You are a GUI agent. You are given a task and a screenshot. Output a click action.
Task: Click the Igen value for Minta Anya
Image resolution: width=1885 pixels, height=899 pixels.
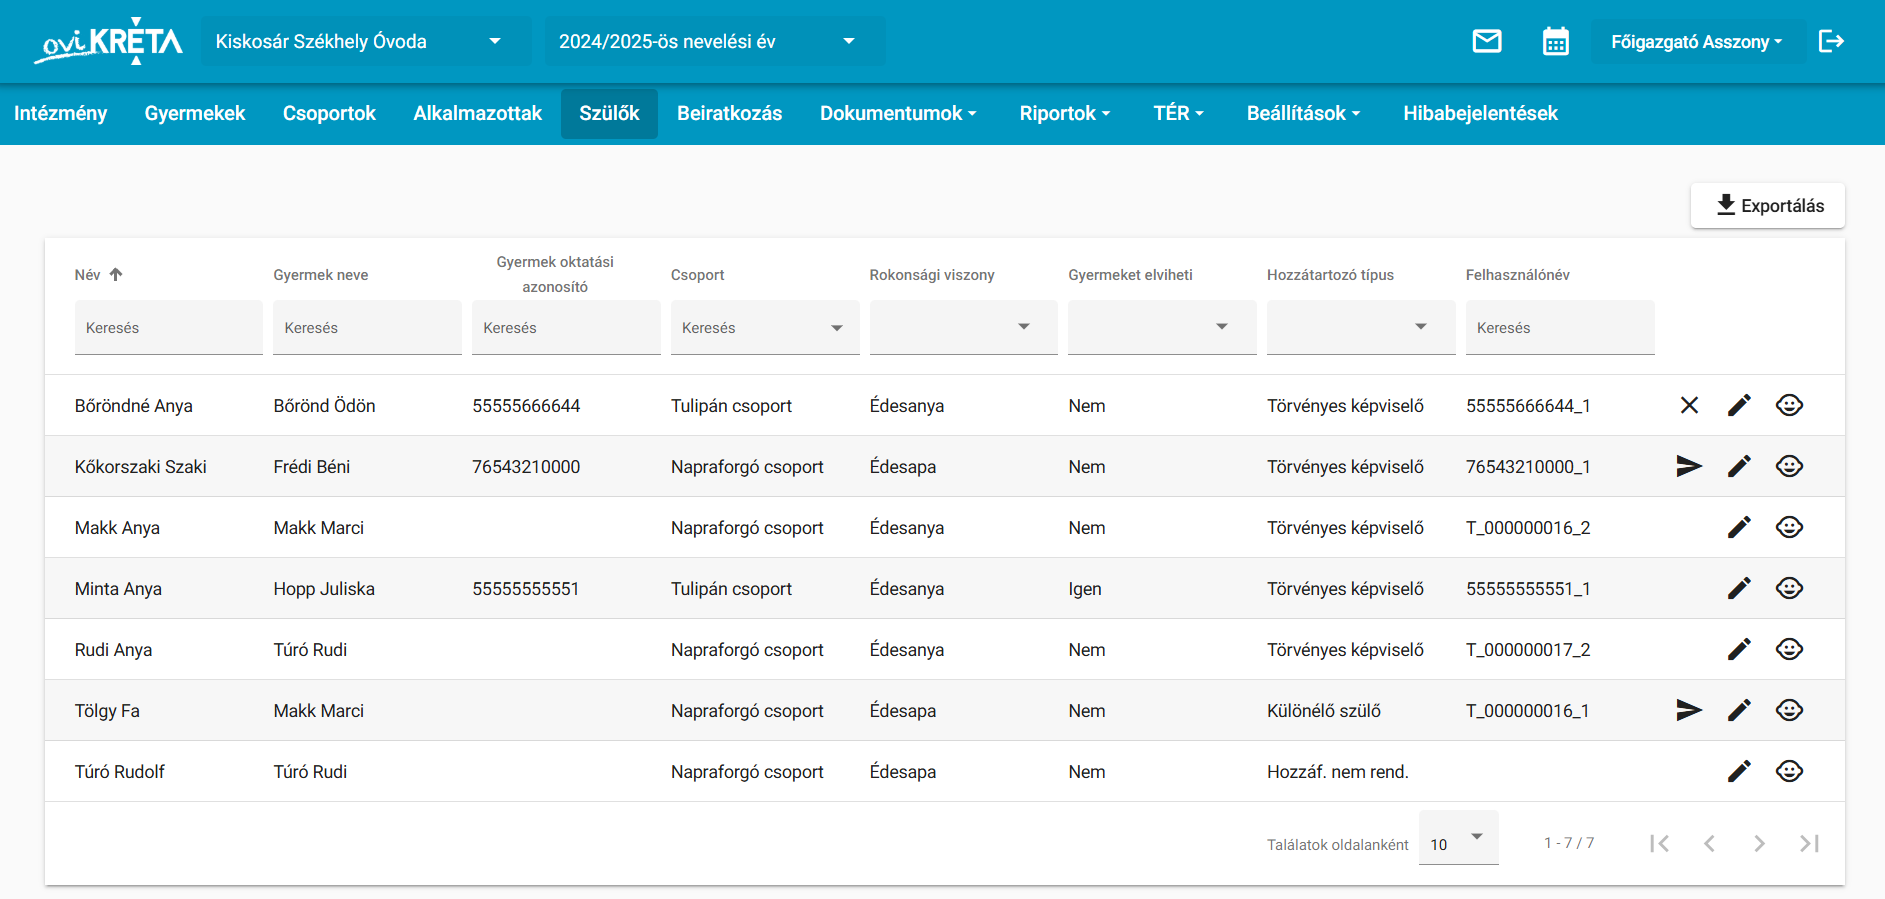pyautogui.click(x=1085, y=589)
